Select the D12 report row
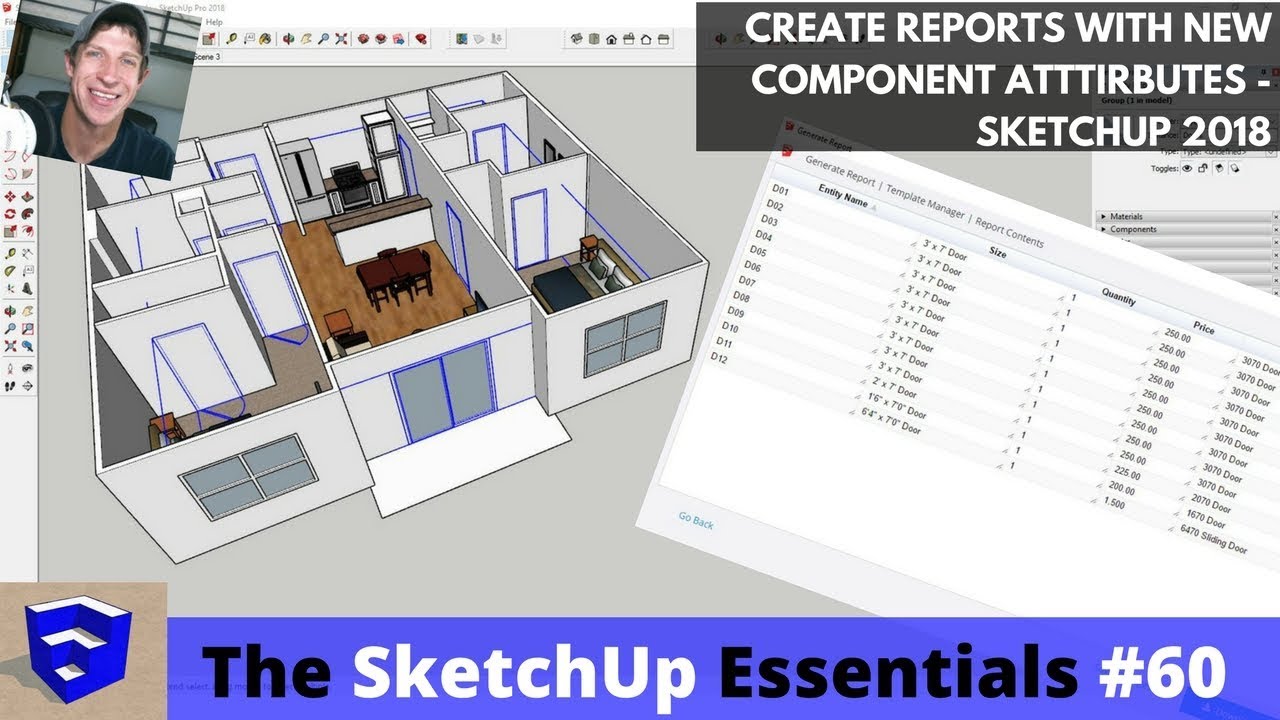This screenshot has height=720, width=1280. point(719,357)
